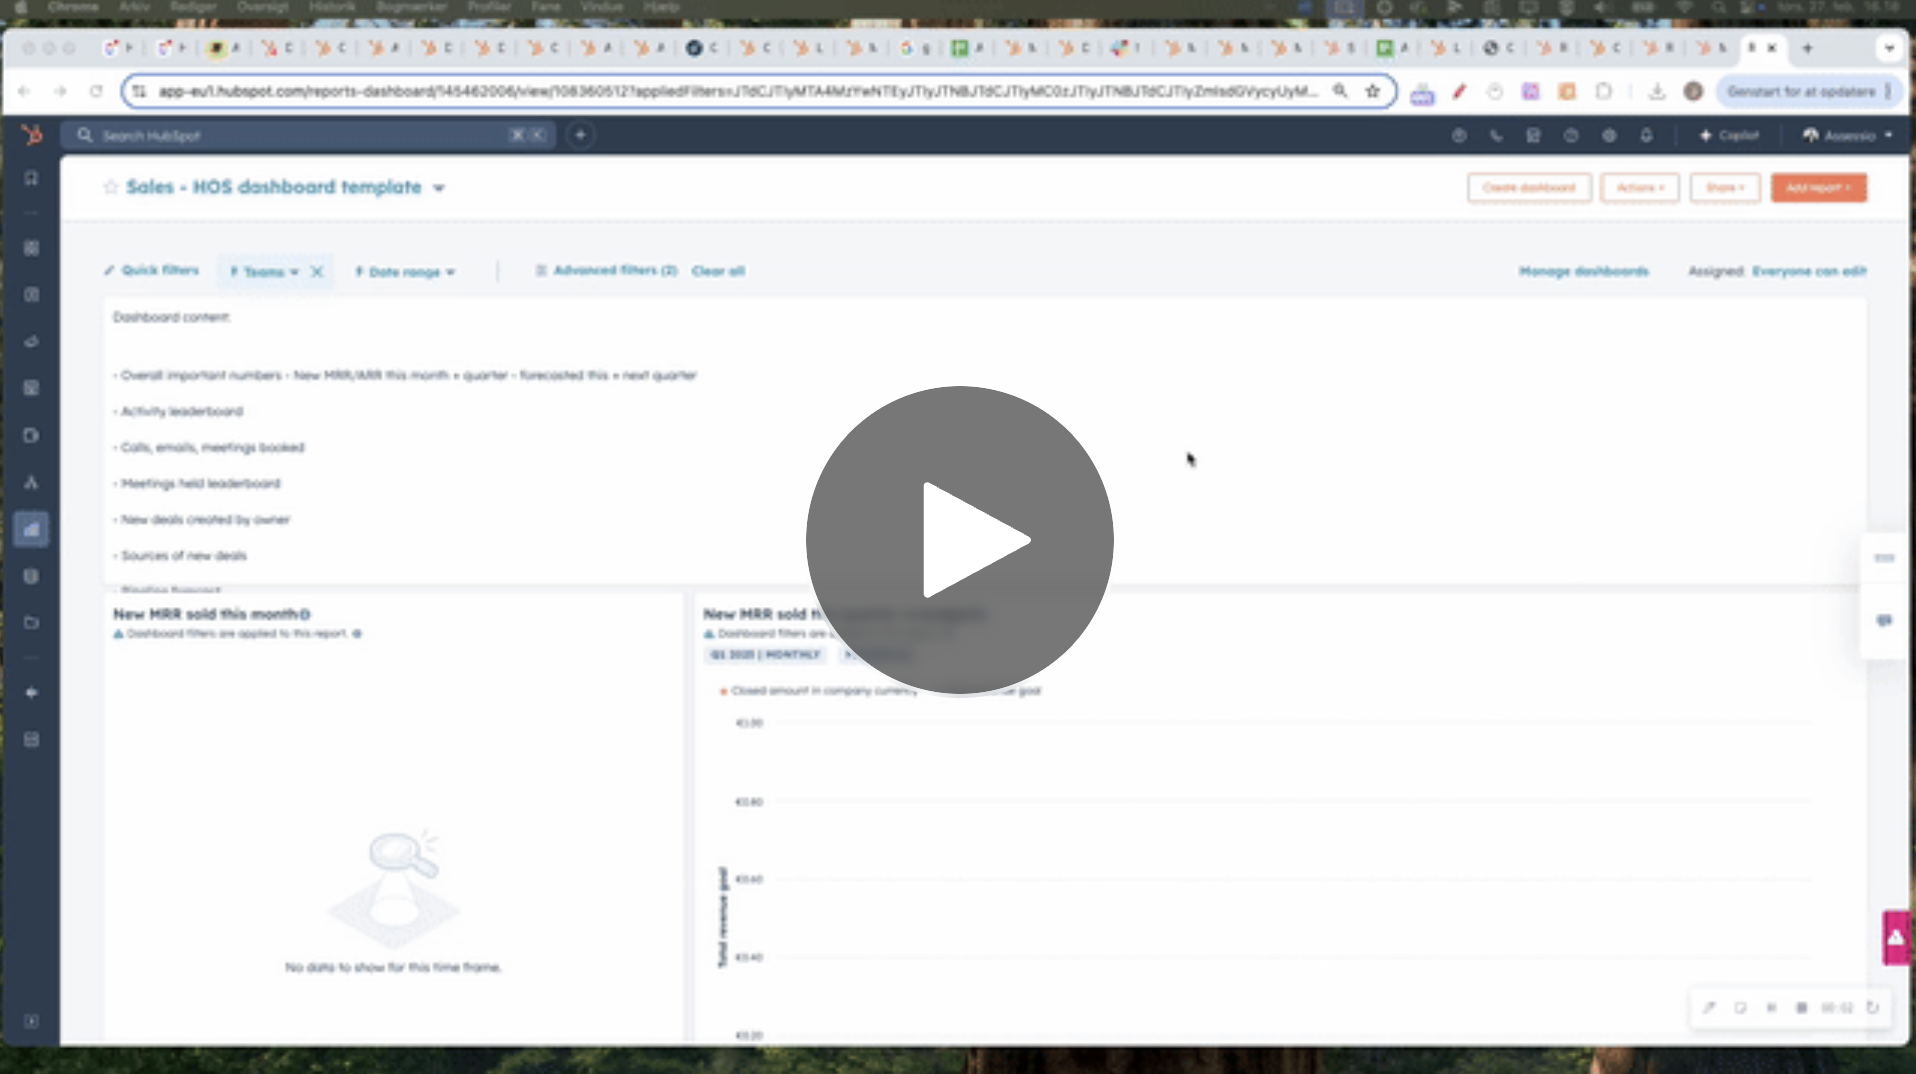
Task: Click the Add report button
Action: [1818, 188]
